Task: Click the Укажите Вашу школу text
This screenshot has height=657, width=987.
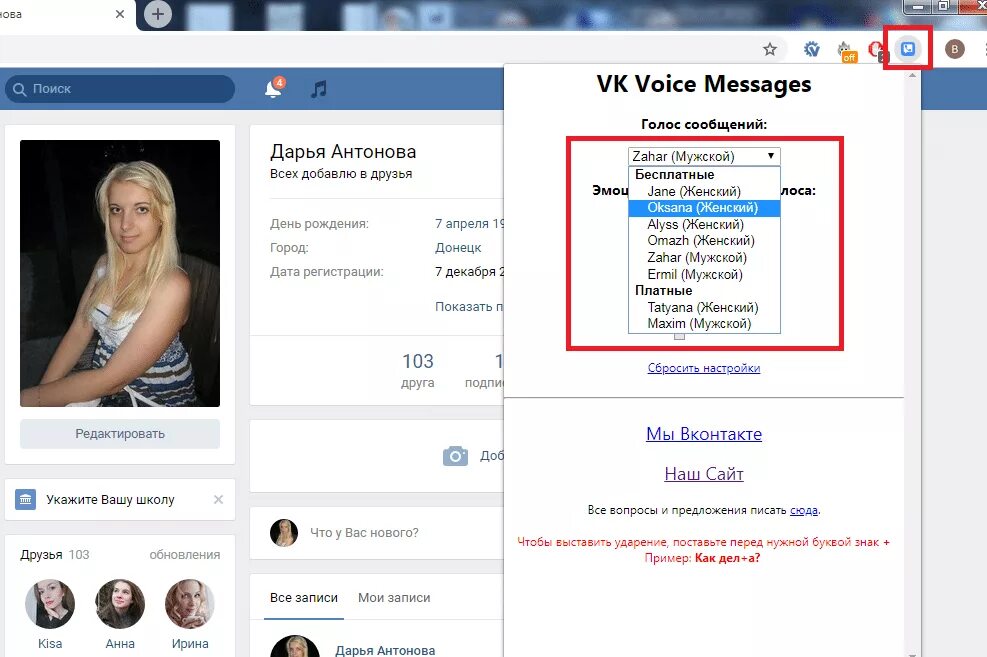Action: 110,500
